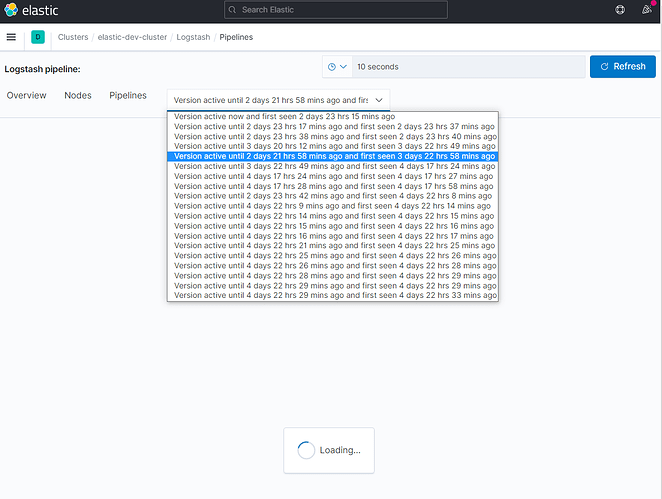This screenshot has height=499, width=662.
Task: Select version active until 3 days 22 hrs 49 mins ago
Action: [x=333, y=166]
